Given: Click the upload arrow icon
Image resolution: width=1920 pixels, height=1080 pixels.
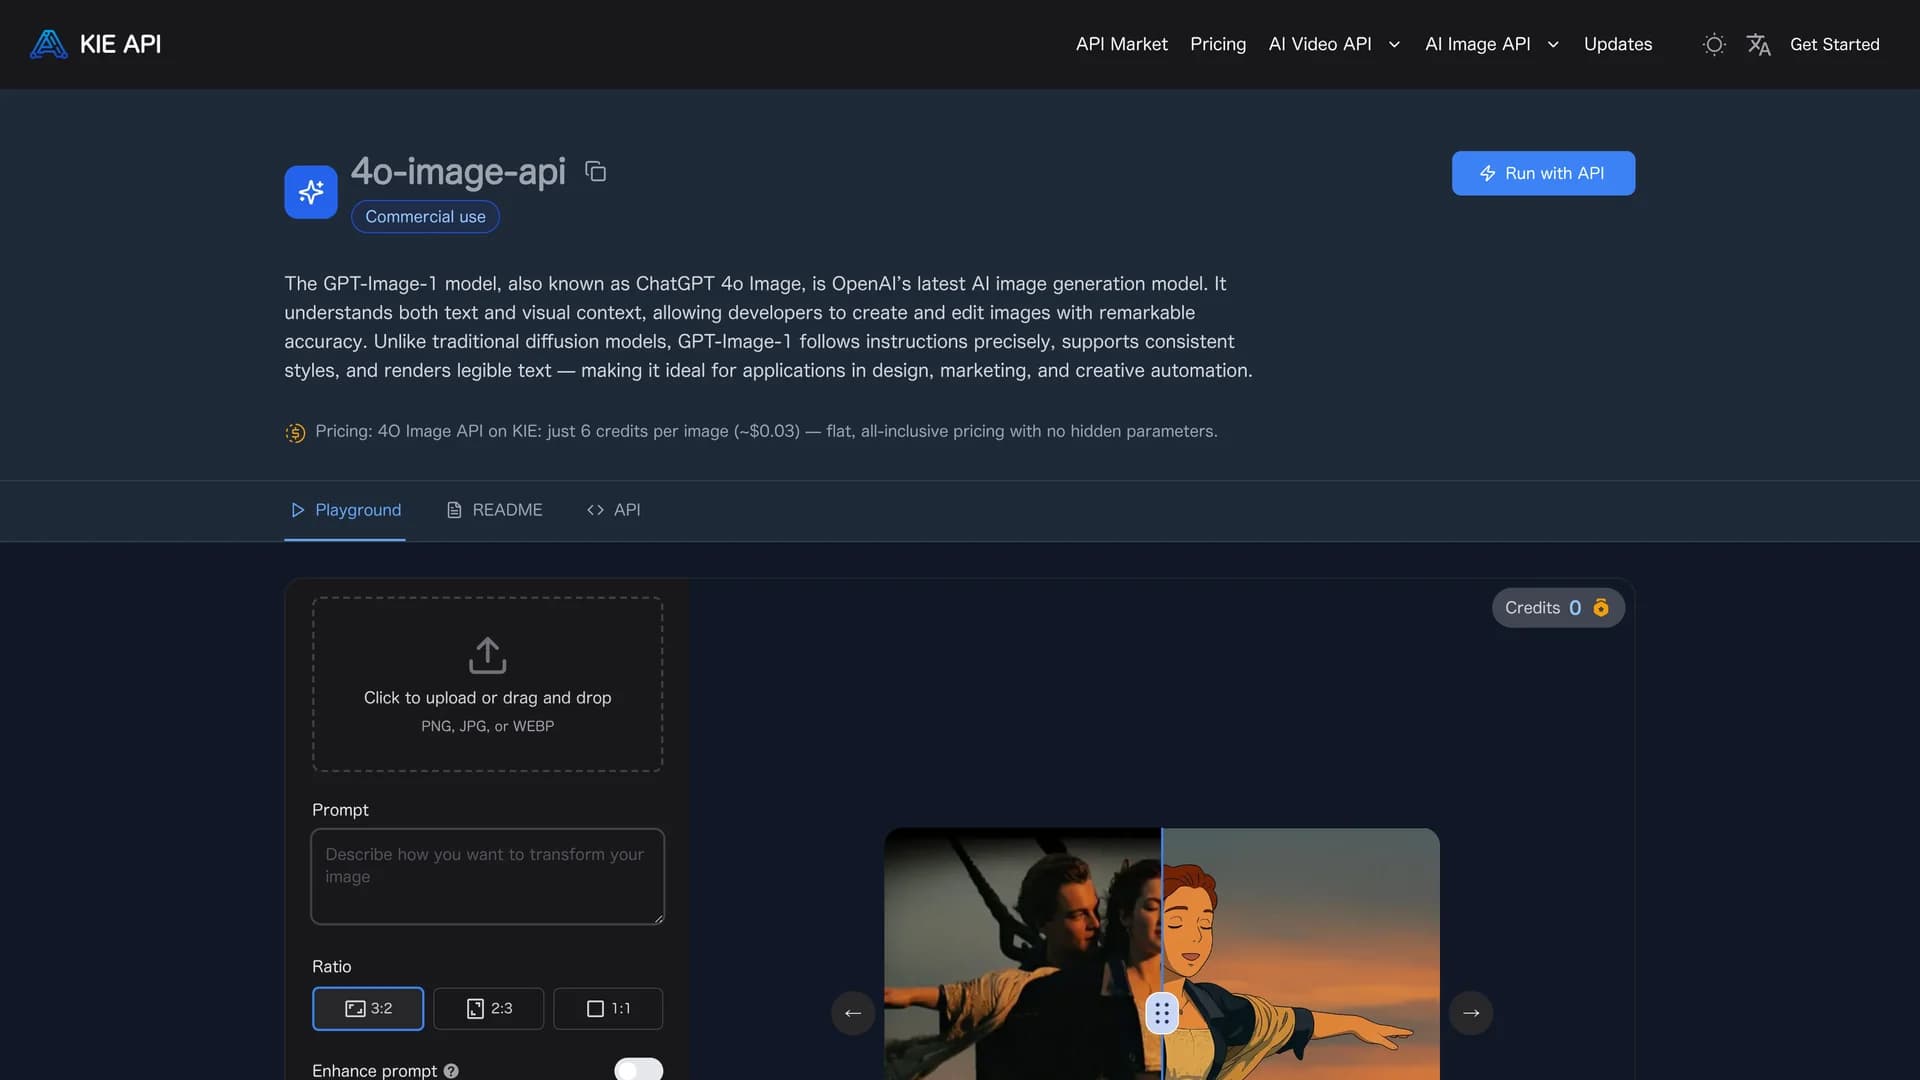Looking at the screenshot, I should (x=487, y=655).
